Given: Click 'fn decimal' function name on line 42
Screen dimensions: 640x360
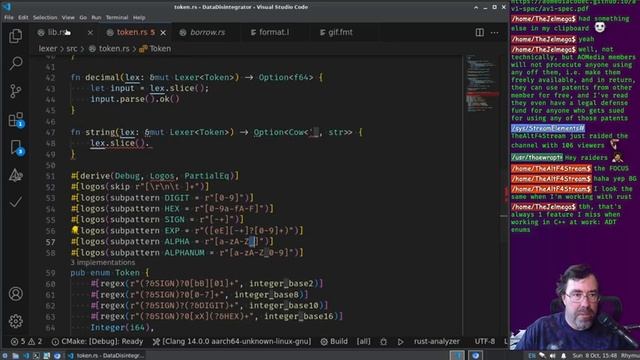Looking at the screenshot, I should 102,78.
